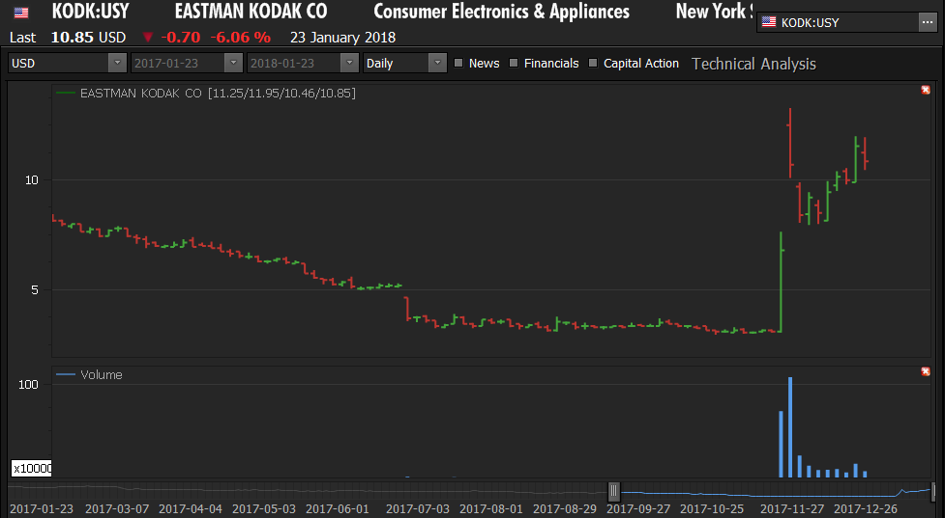The width and height of the screenshot is (945, 518).
Task: Click the EASTMAN KODAK CO chart legend text
Action: click(218, 93)
